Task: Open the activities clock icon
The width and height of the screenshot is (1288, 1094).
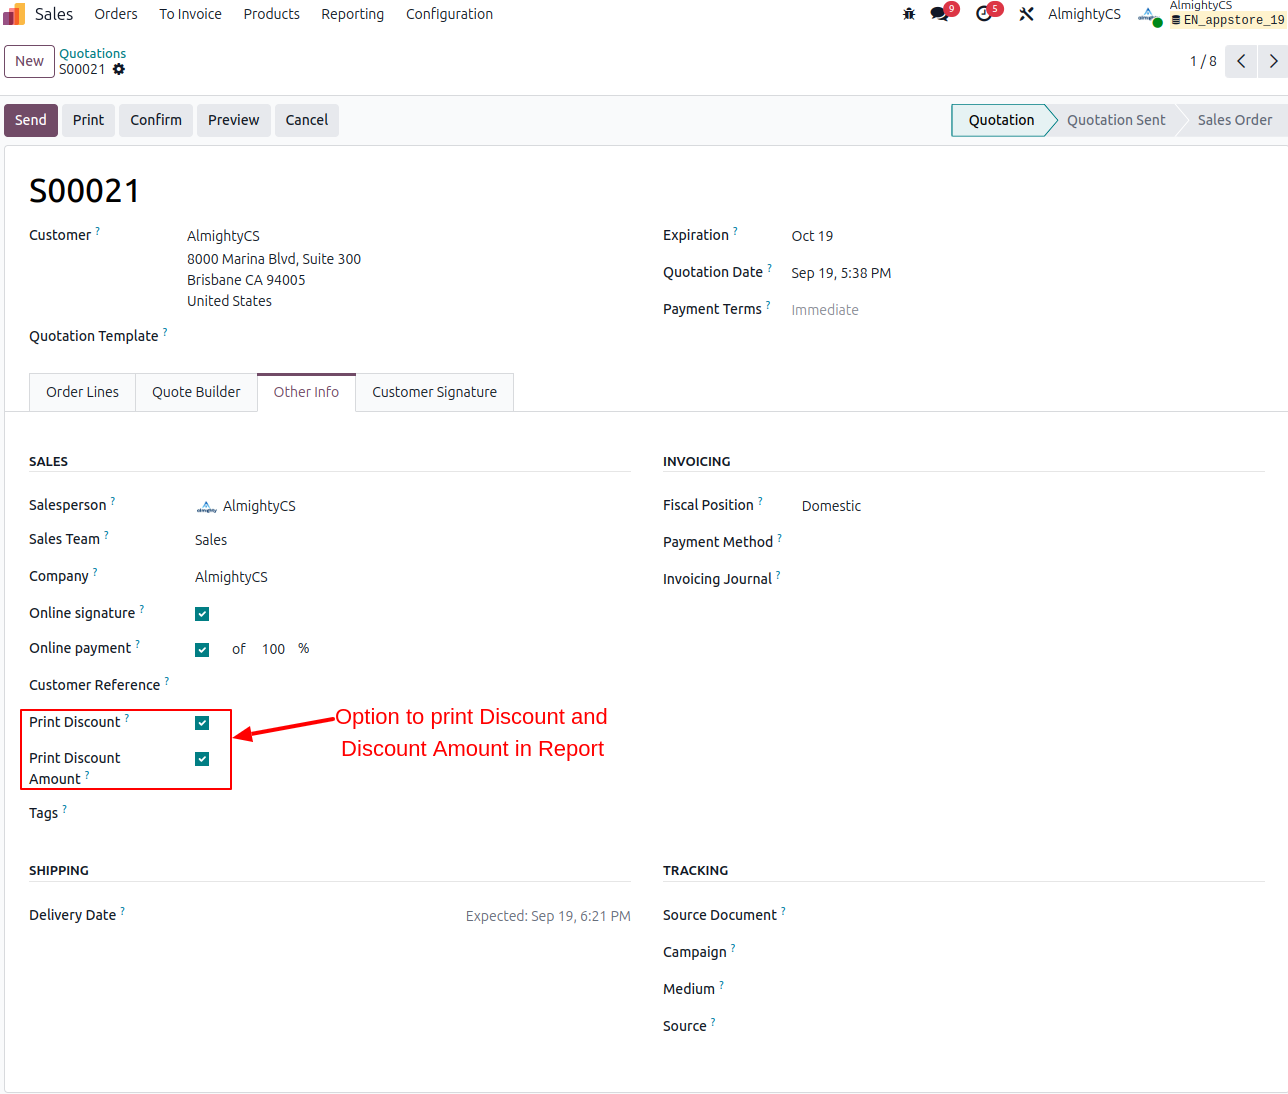Action: pyautogui.click(x=984, y=14)
